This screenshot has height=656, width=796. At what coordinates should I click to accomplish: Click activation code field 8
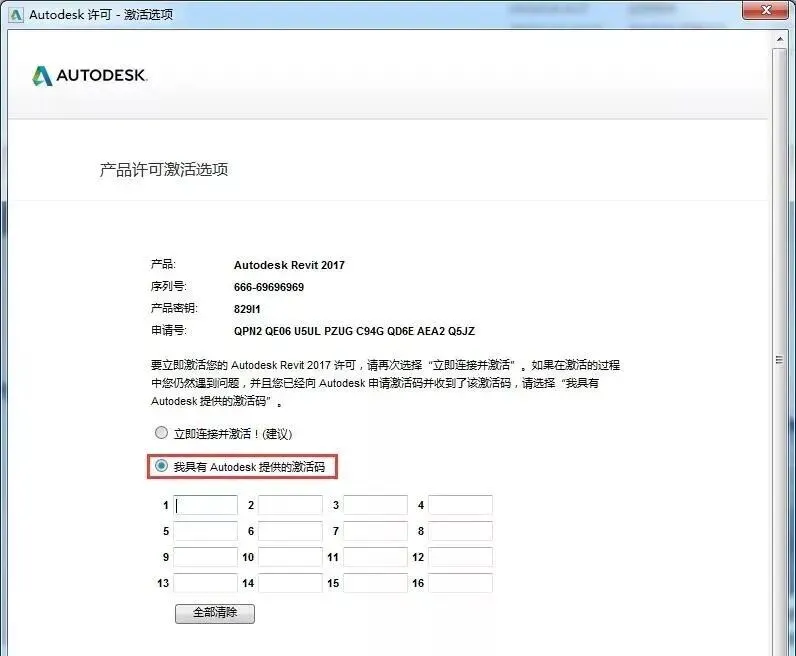(x=460, y=531)
